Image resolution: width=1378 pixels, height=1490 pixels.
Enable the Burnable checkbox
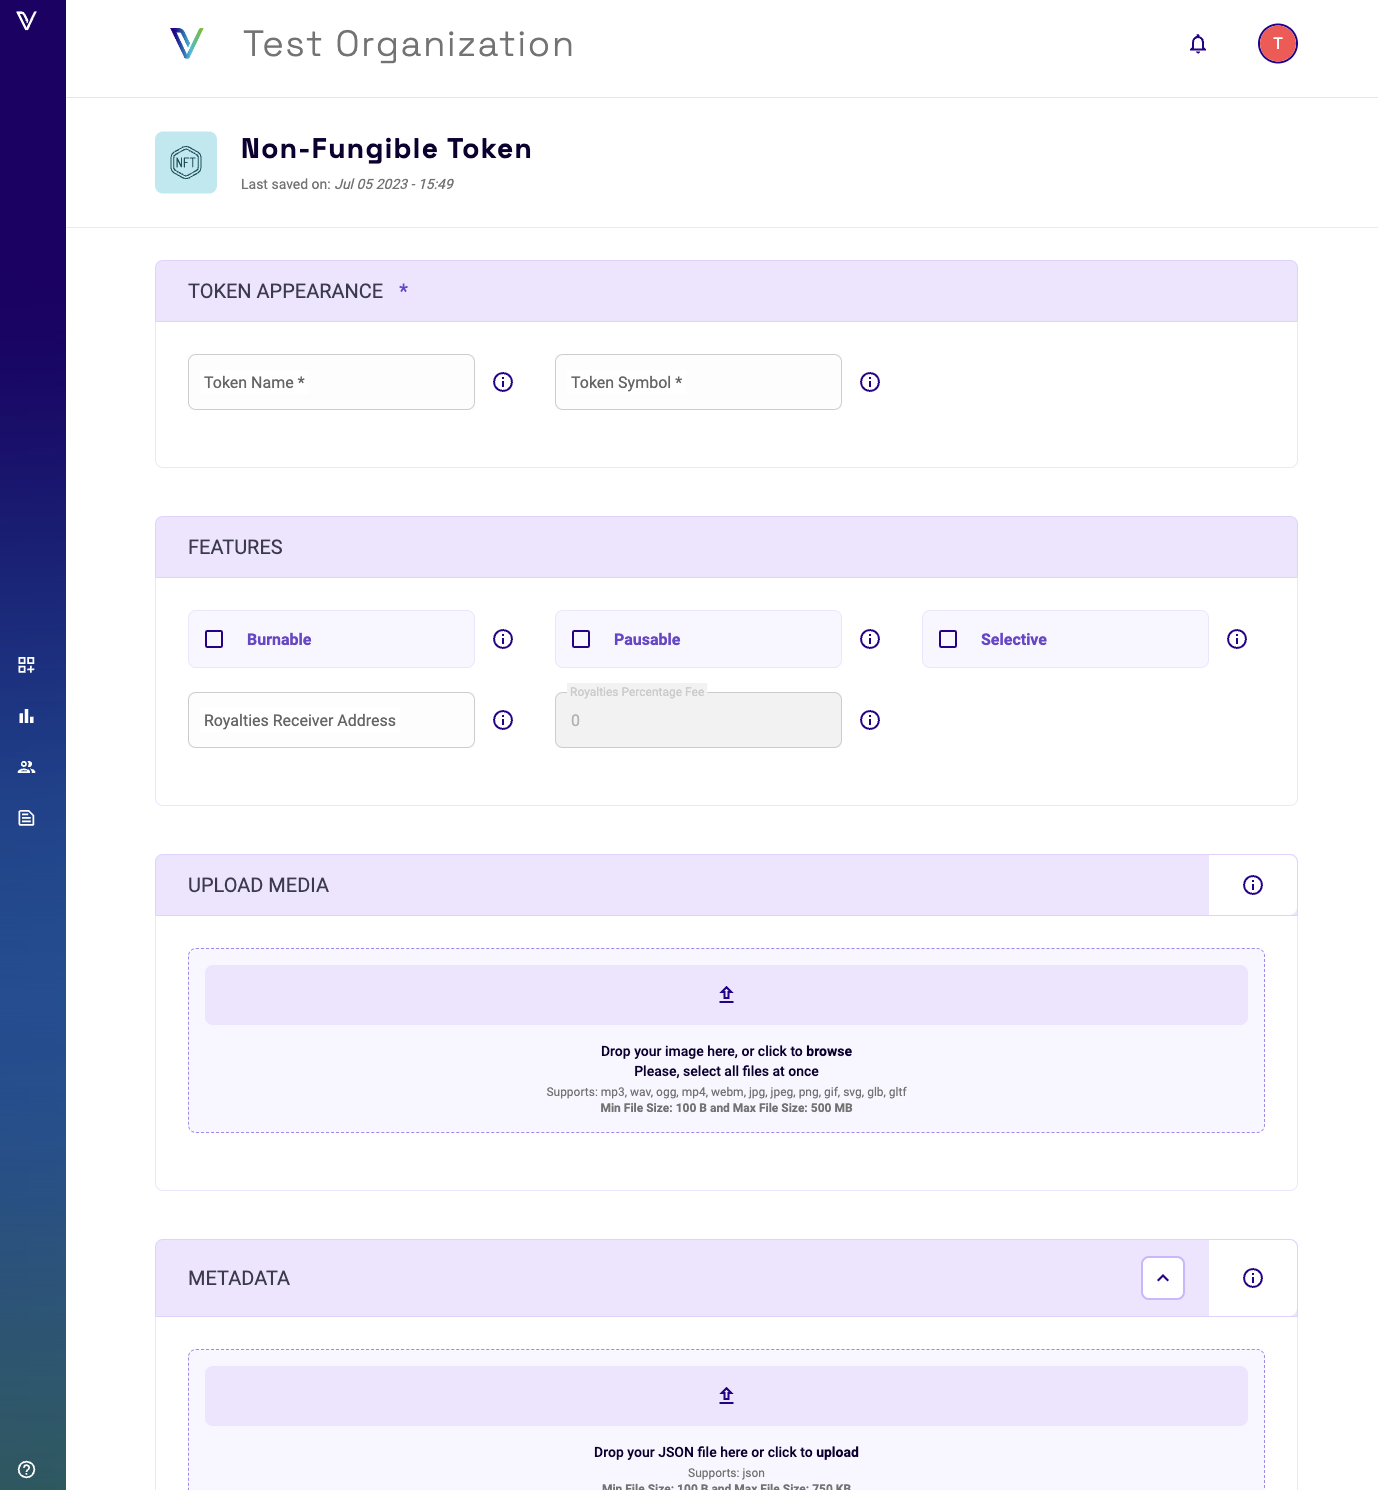(214, 639)
